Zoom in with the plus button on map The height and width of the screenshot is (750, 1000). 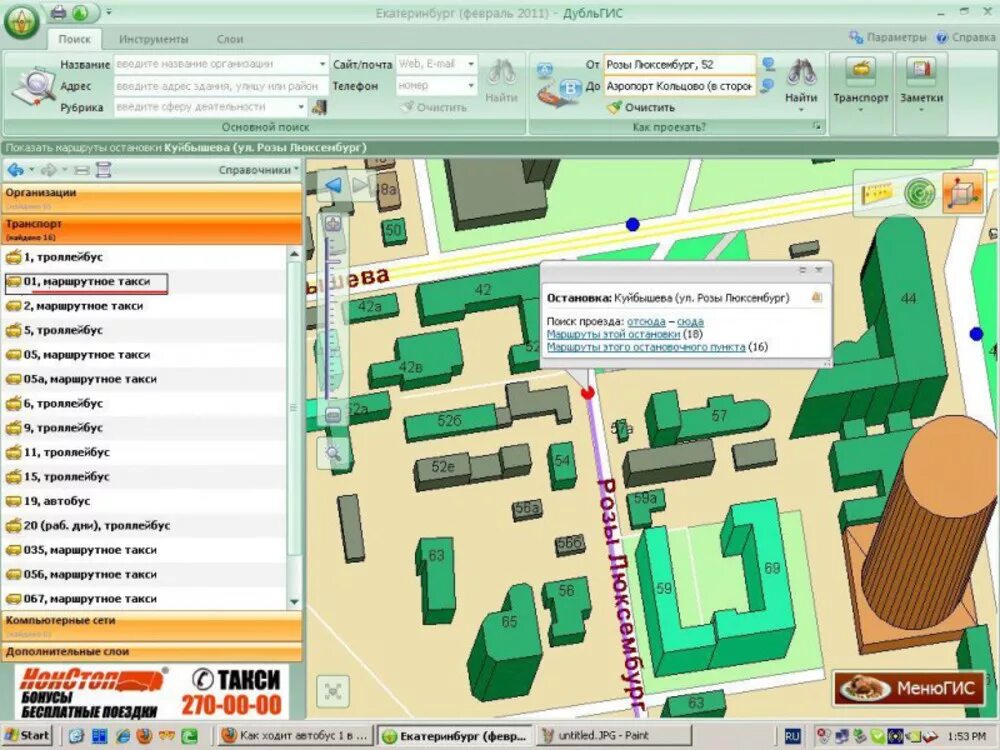333,224
